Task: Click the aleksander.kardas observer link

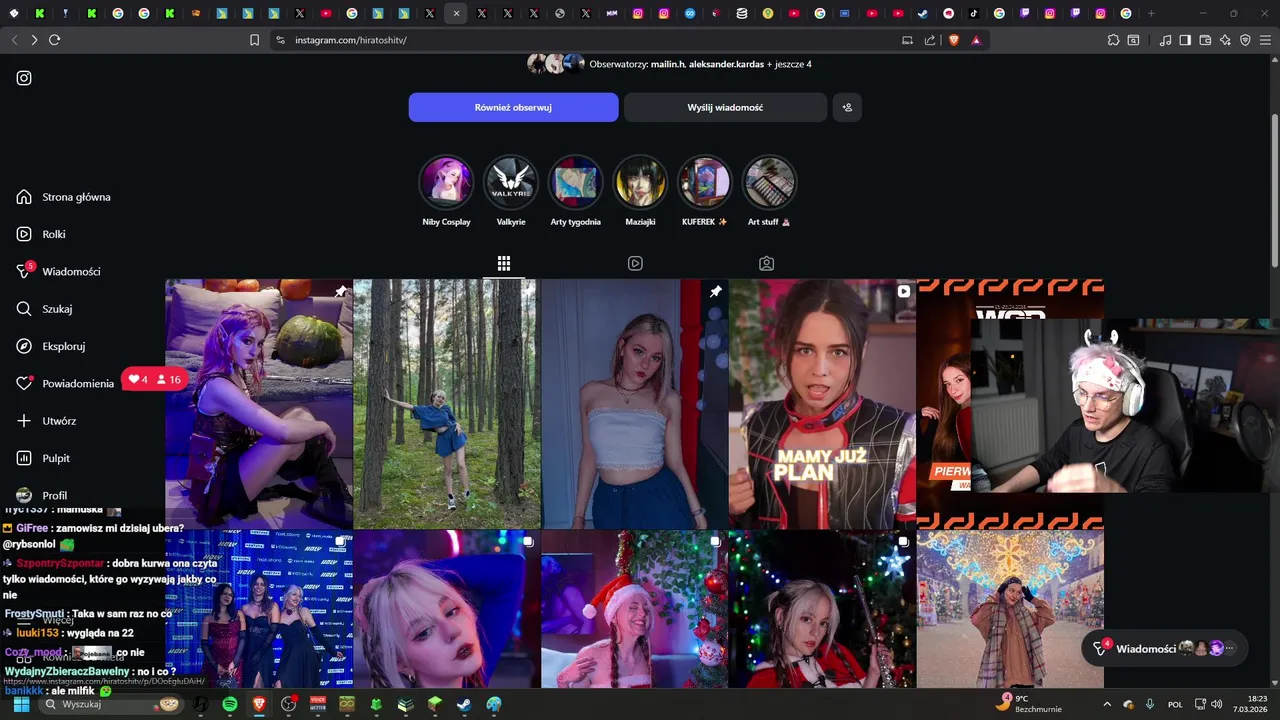Action: 726,64
